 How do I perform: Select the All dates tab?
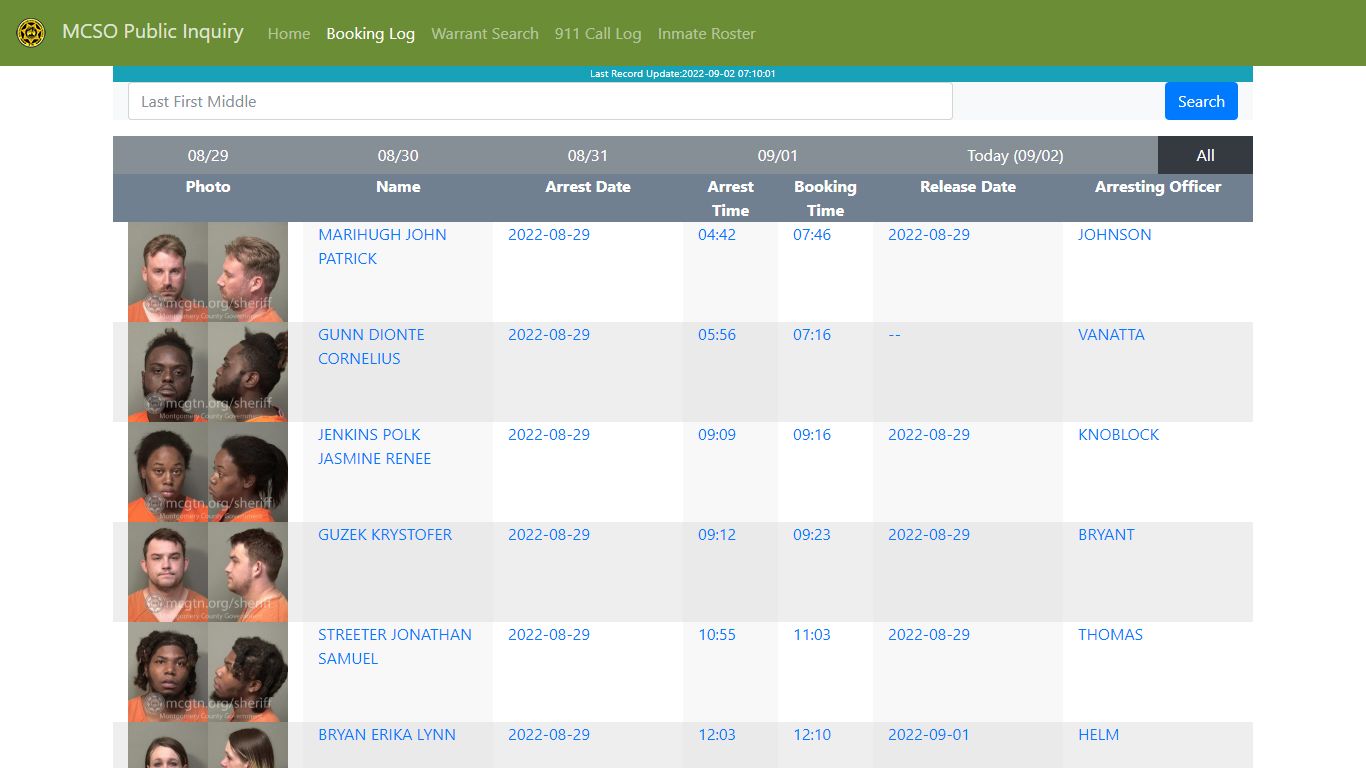point(1205,155)
